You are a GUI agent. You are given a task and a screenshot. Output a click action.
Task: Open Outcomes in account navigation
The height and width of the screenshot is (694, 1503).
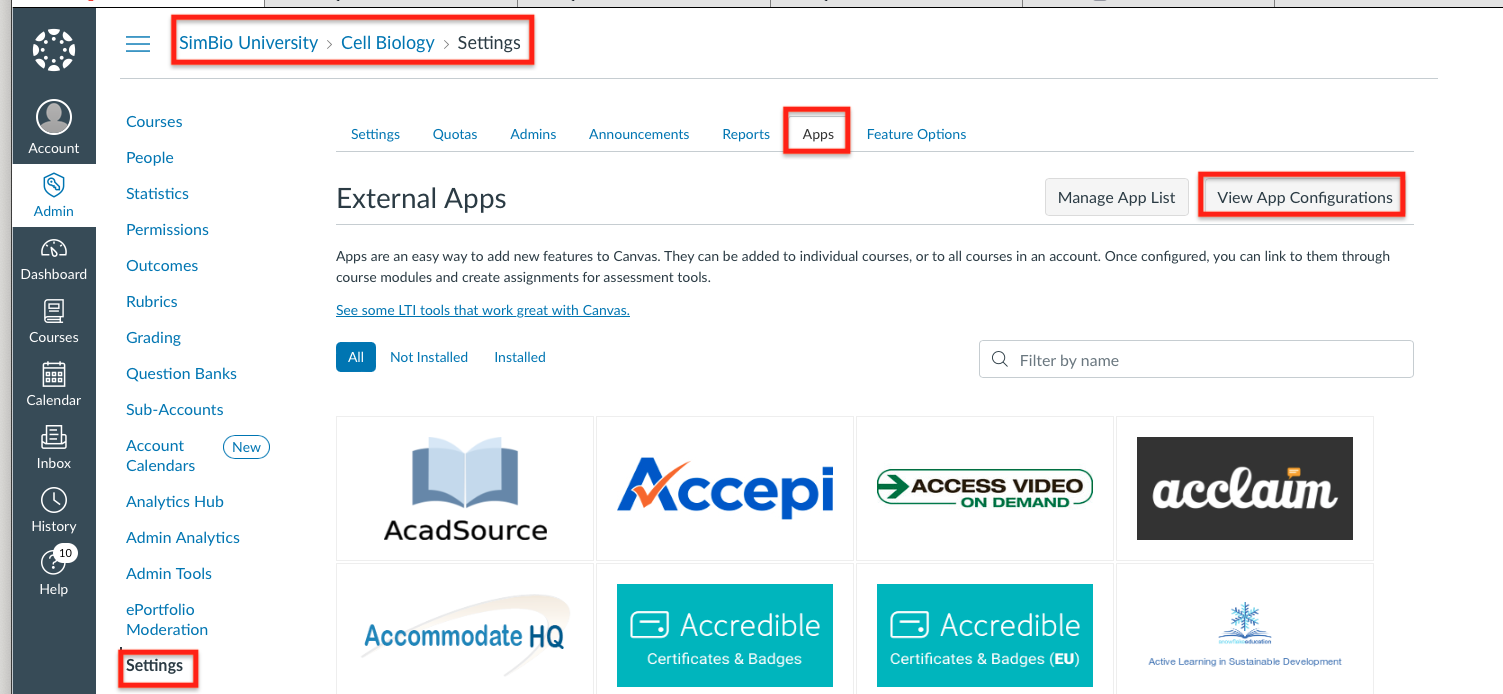click(162, 266)
